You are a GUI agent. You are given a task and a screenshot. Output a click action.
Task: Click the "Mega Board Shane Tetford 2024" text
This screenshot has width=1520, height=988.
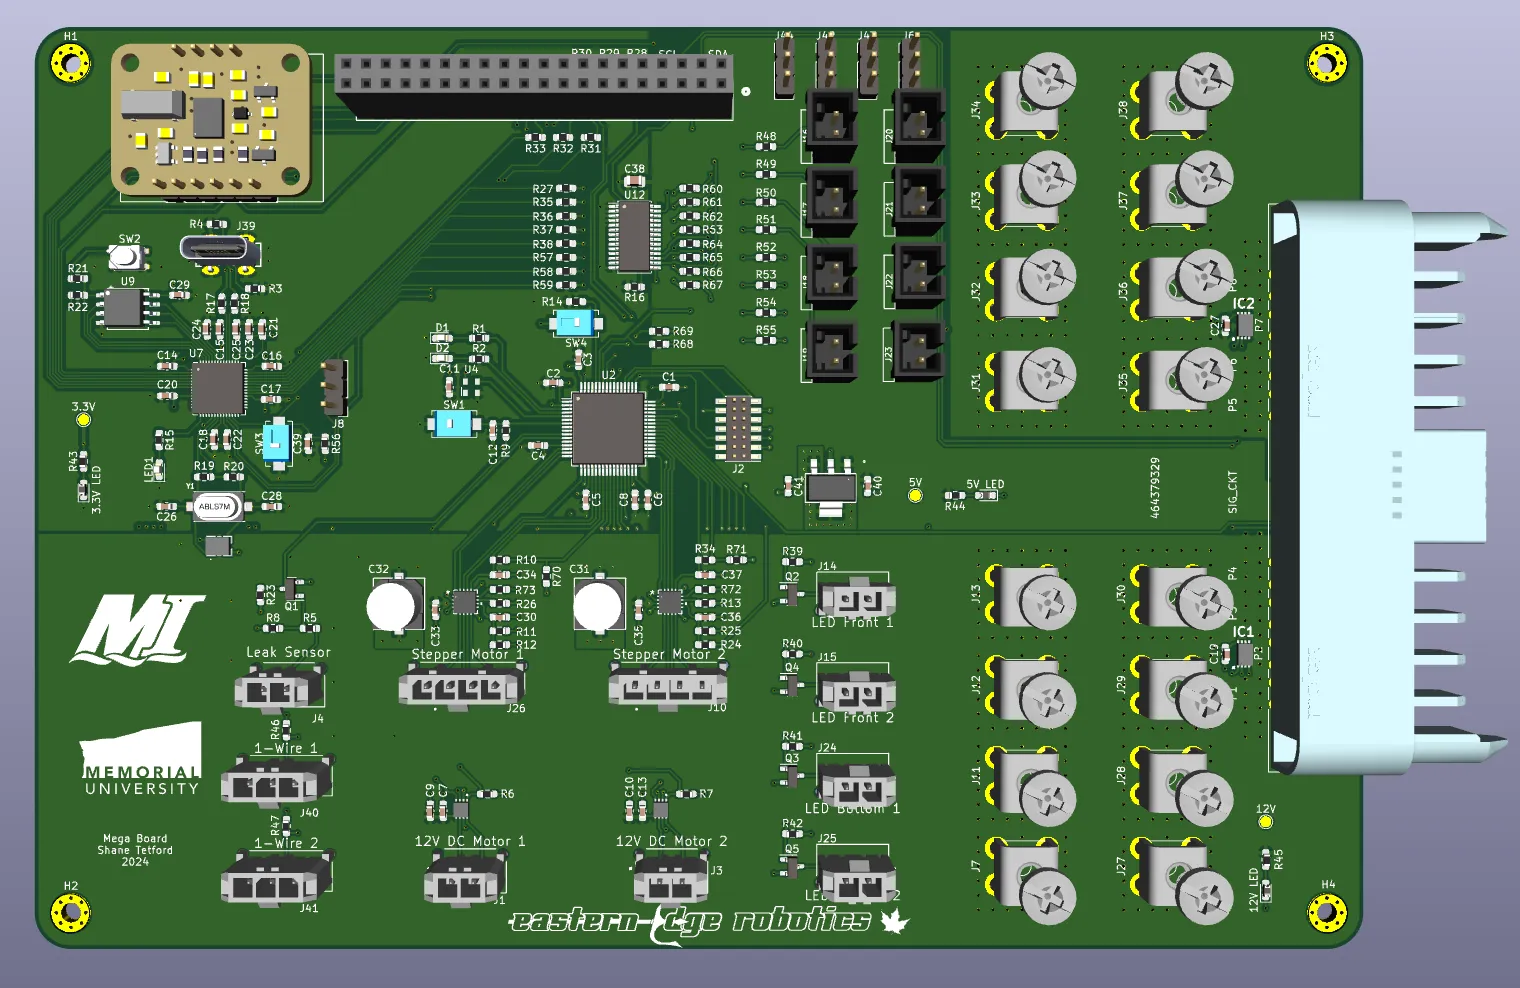(135, 850)
